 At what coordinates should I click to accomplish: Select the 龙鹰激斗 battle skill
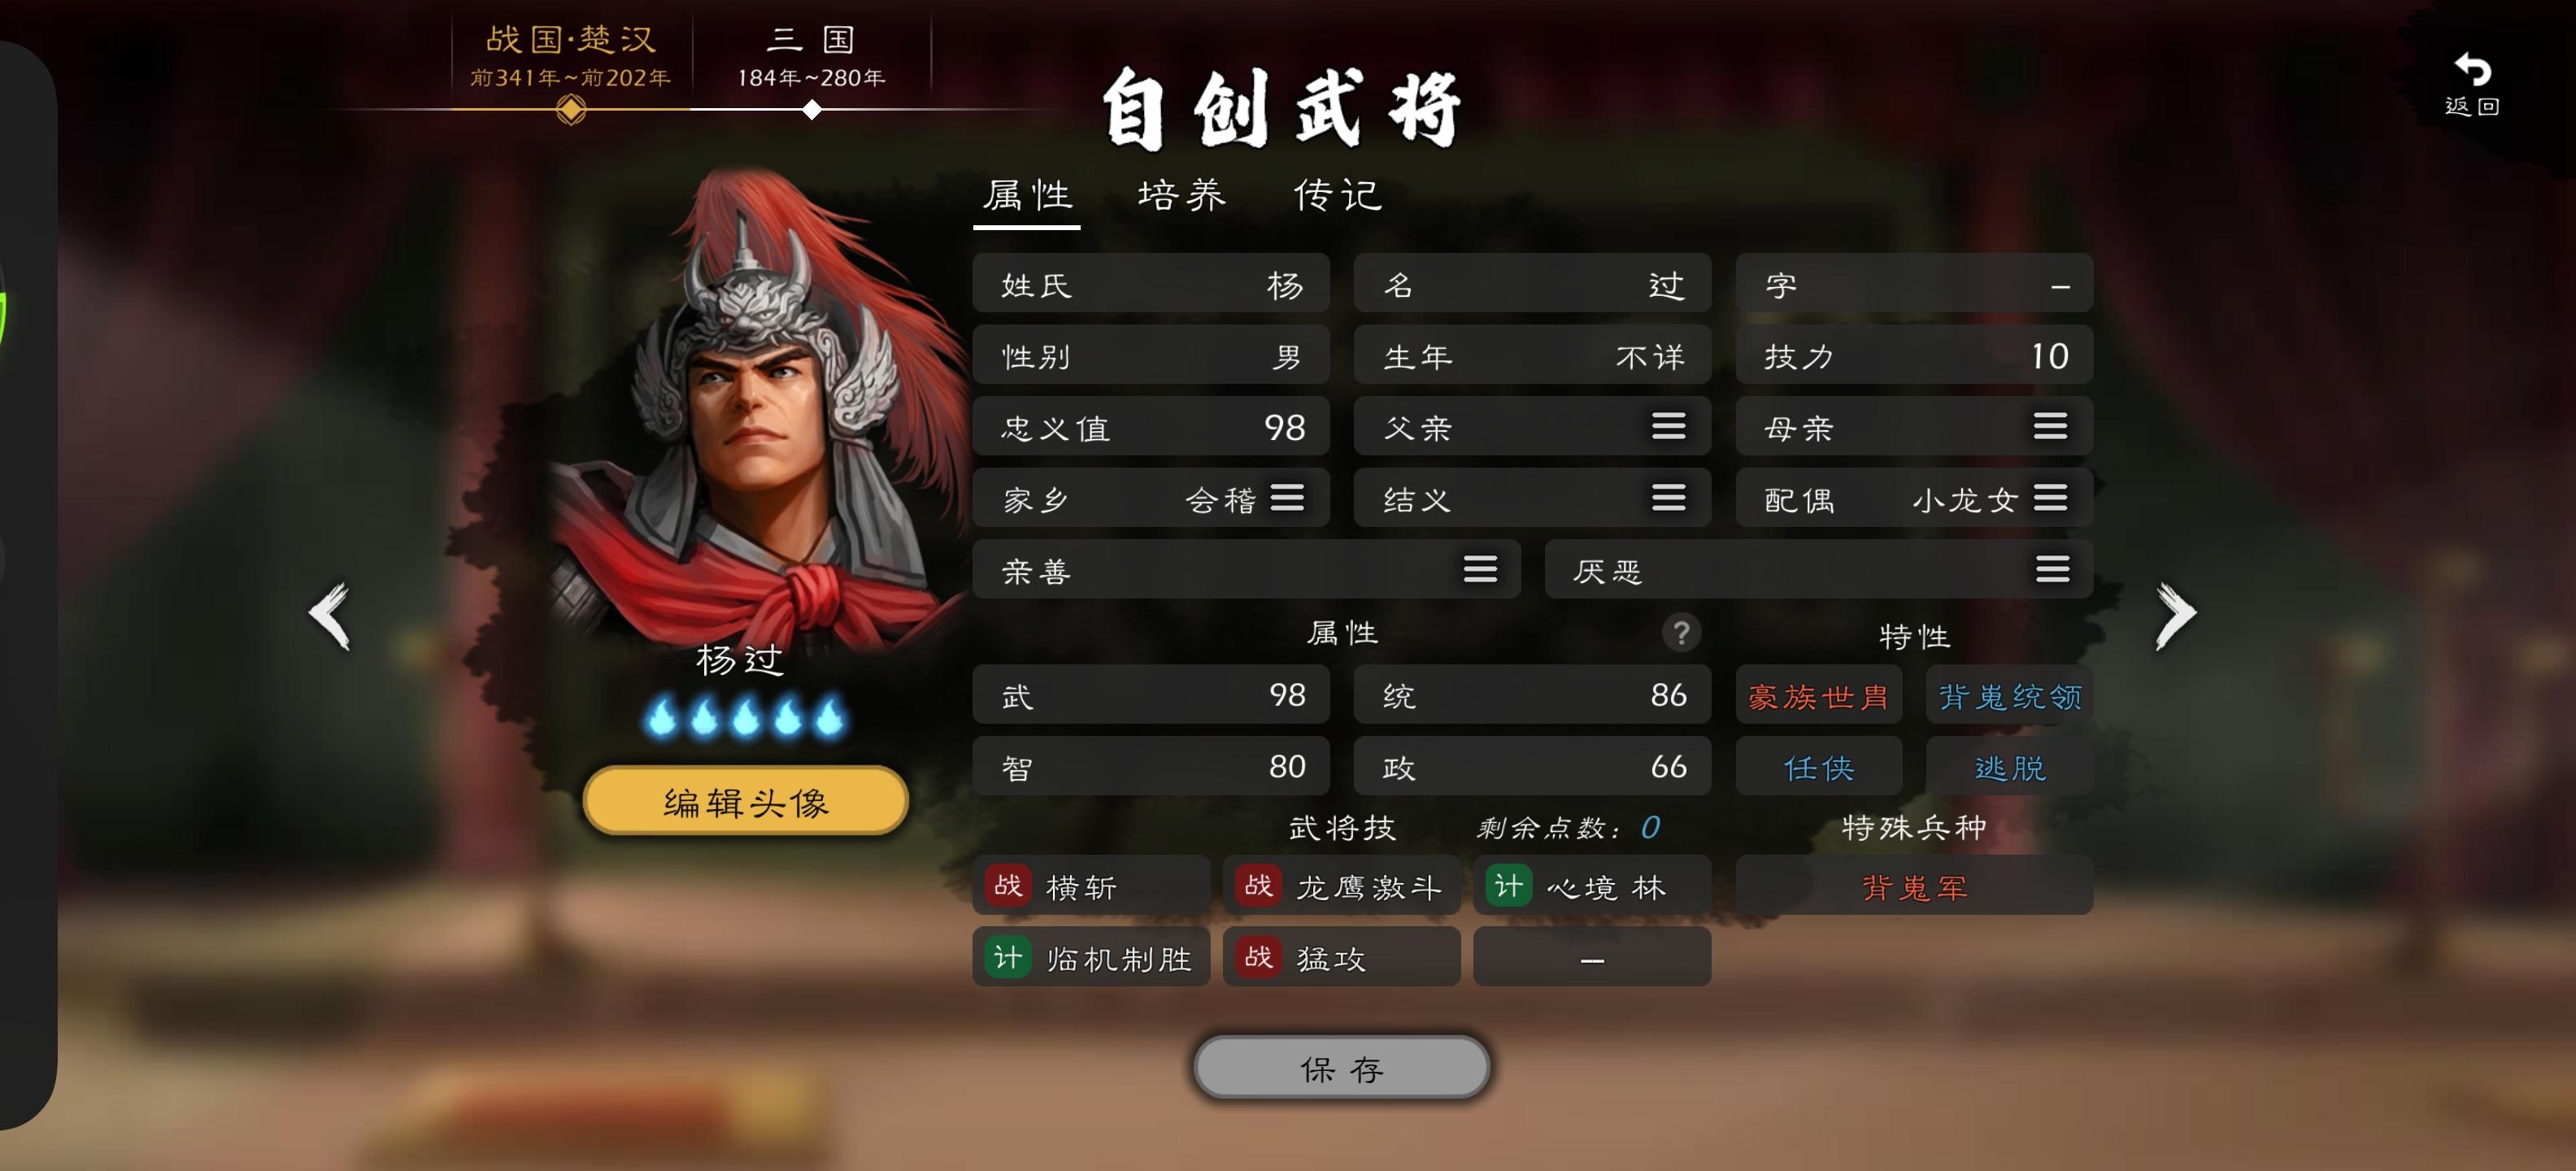1341,886
